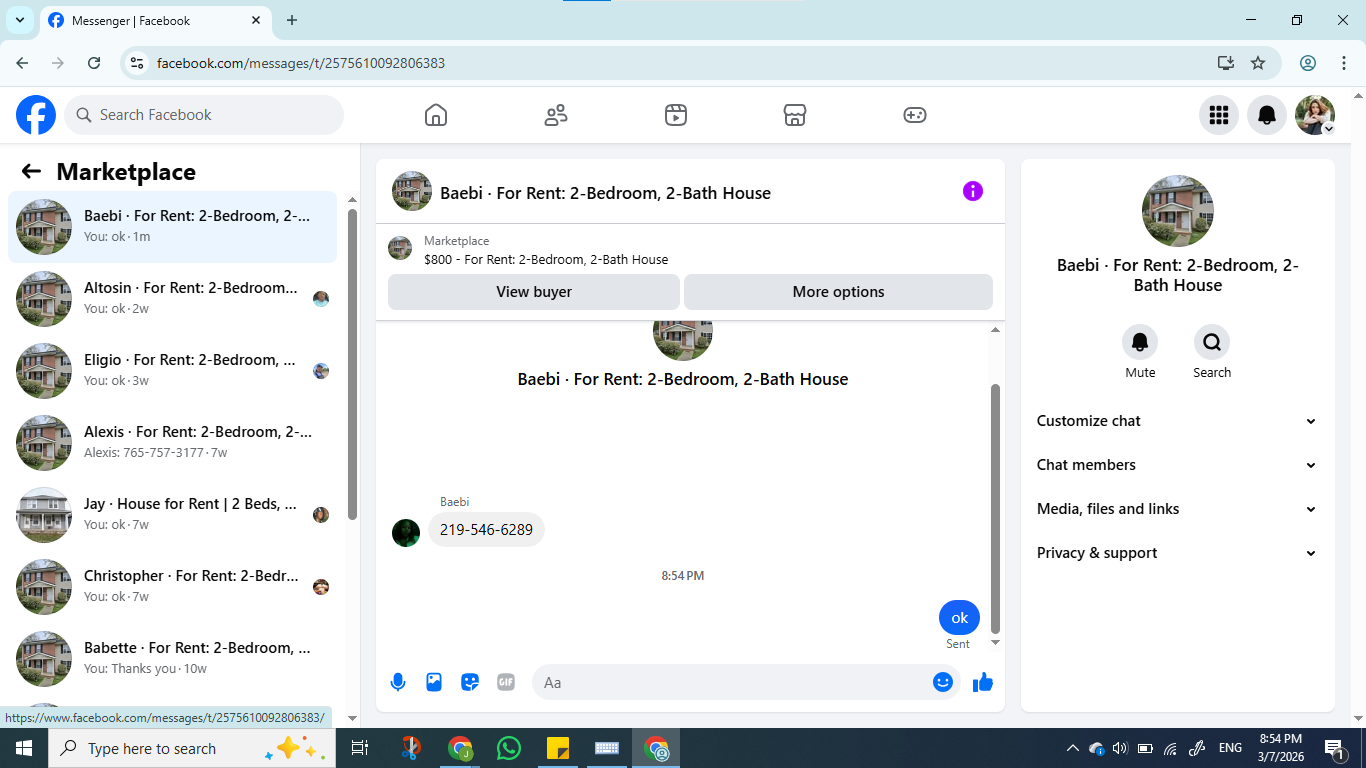Show hidden system tray icons

pos(1072,748)
